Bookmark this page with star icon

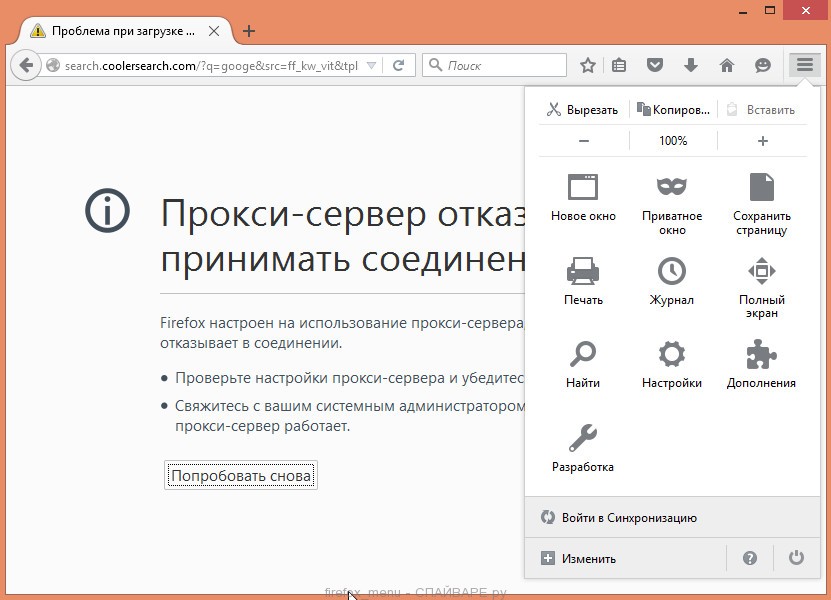coord(587,65)
